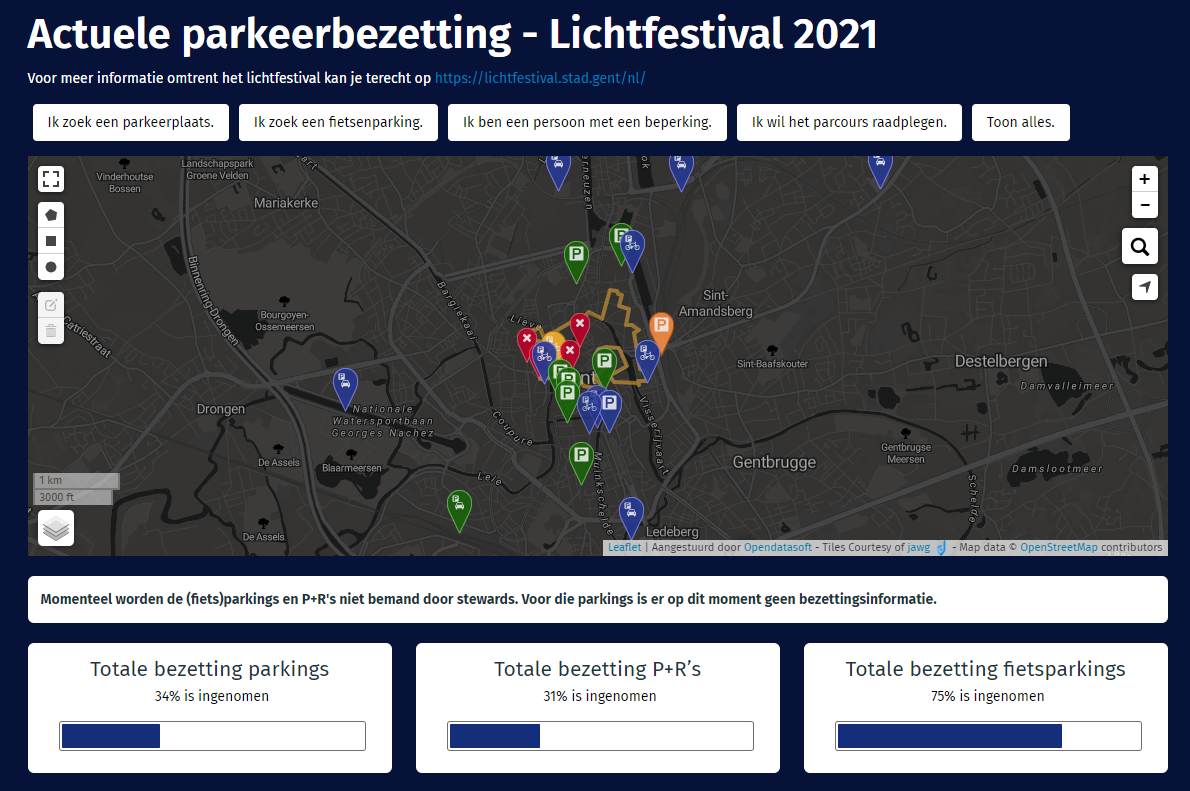This screenshot has width=1190, height=791.
Task: Open the lichtfestival.stad.gent link
Action: 541,77
